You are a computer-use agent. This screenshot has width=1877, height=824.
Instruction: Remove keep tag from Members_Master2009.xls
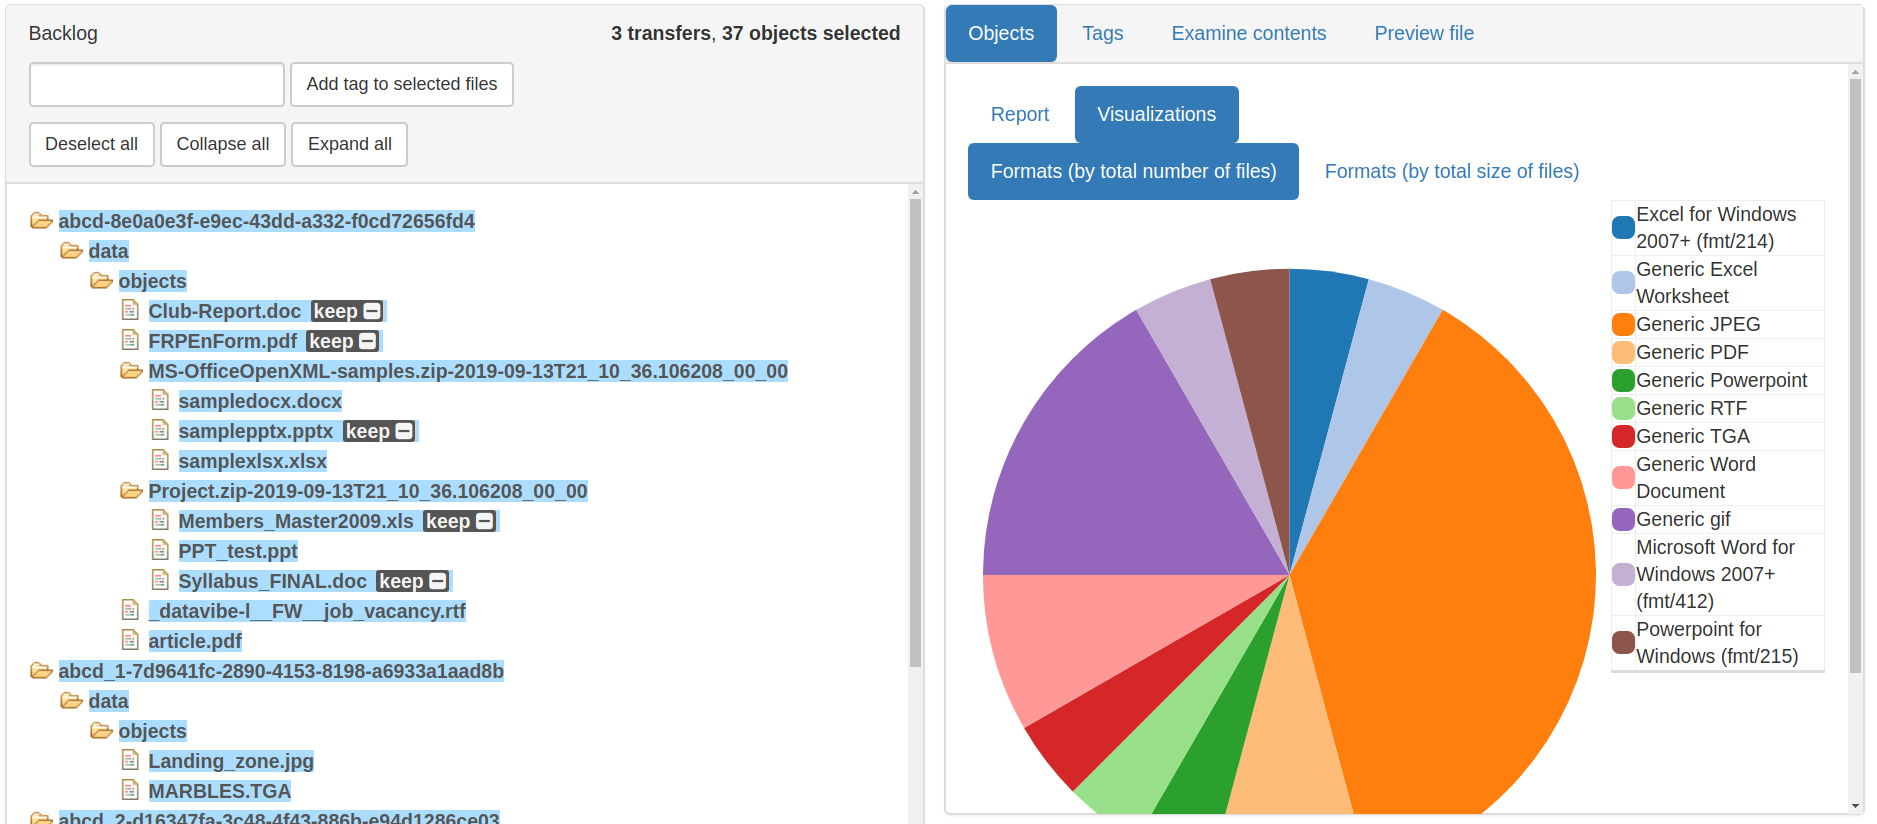484,522
